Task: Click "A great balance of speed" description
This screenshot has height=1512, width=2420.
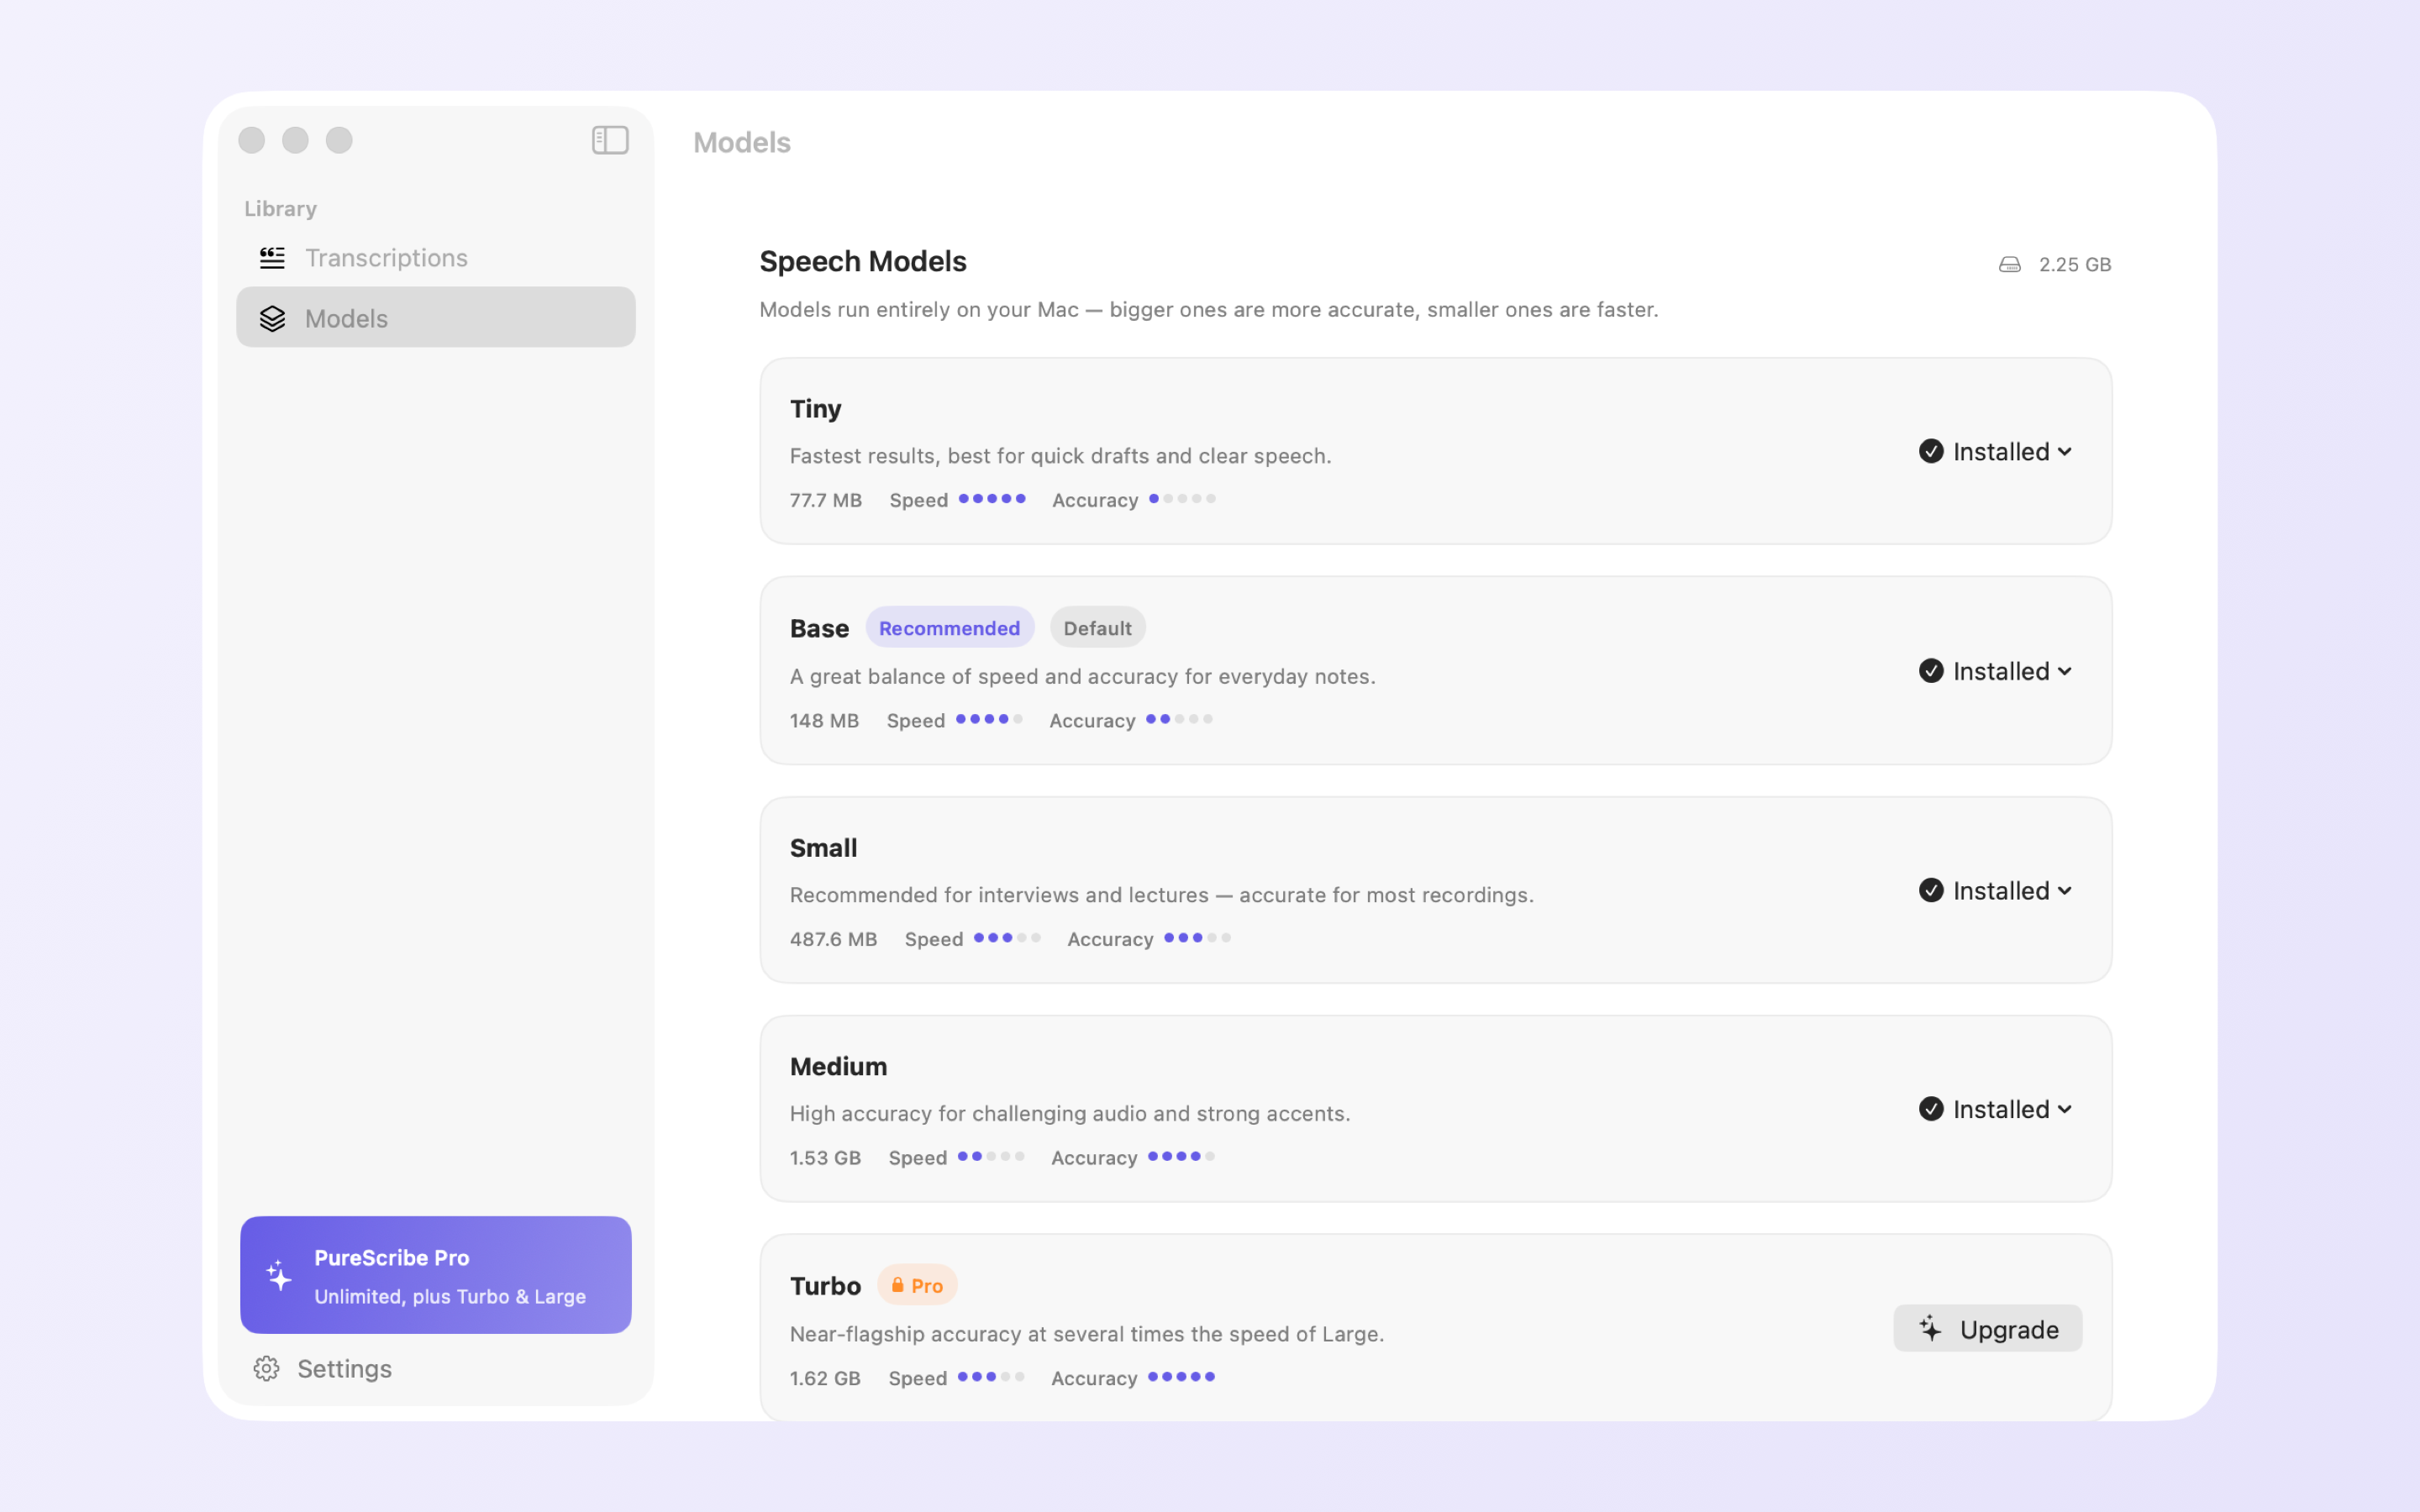Action: coord(1082,676)
